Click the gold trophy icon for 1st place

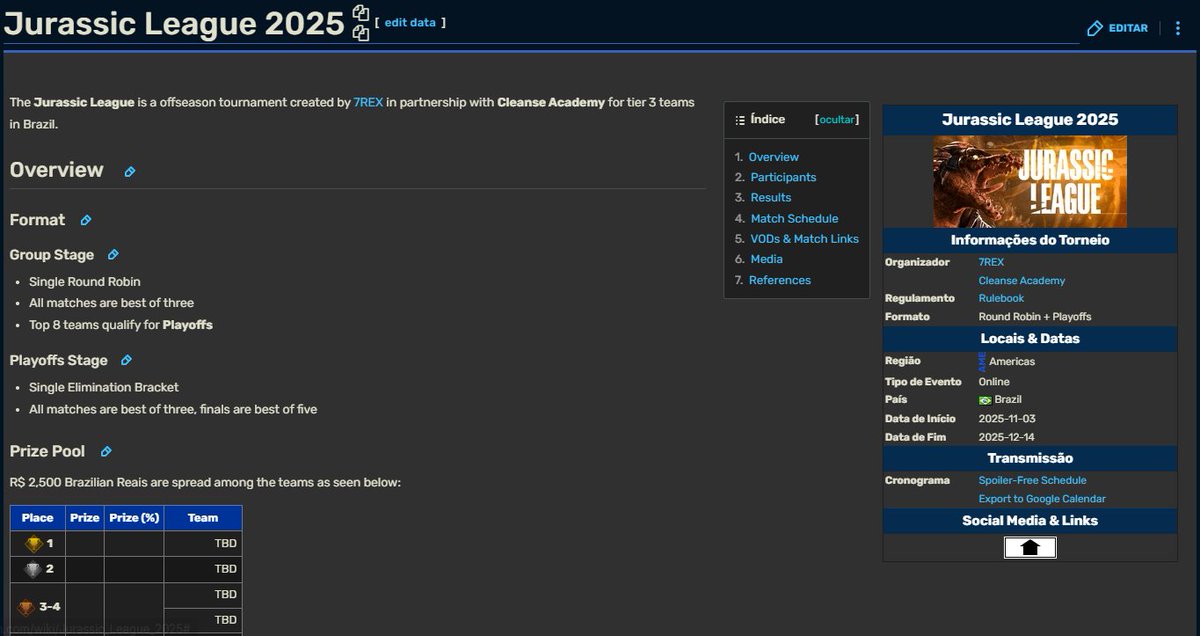click(x=34, y=544)
